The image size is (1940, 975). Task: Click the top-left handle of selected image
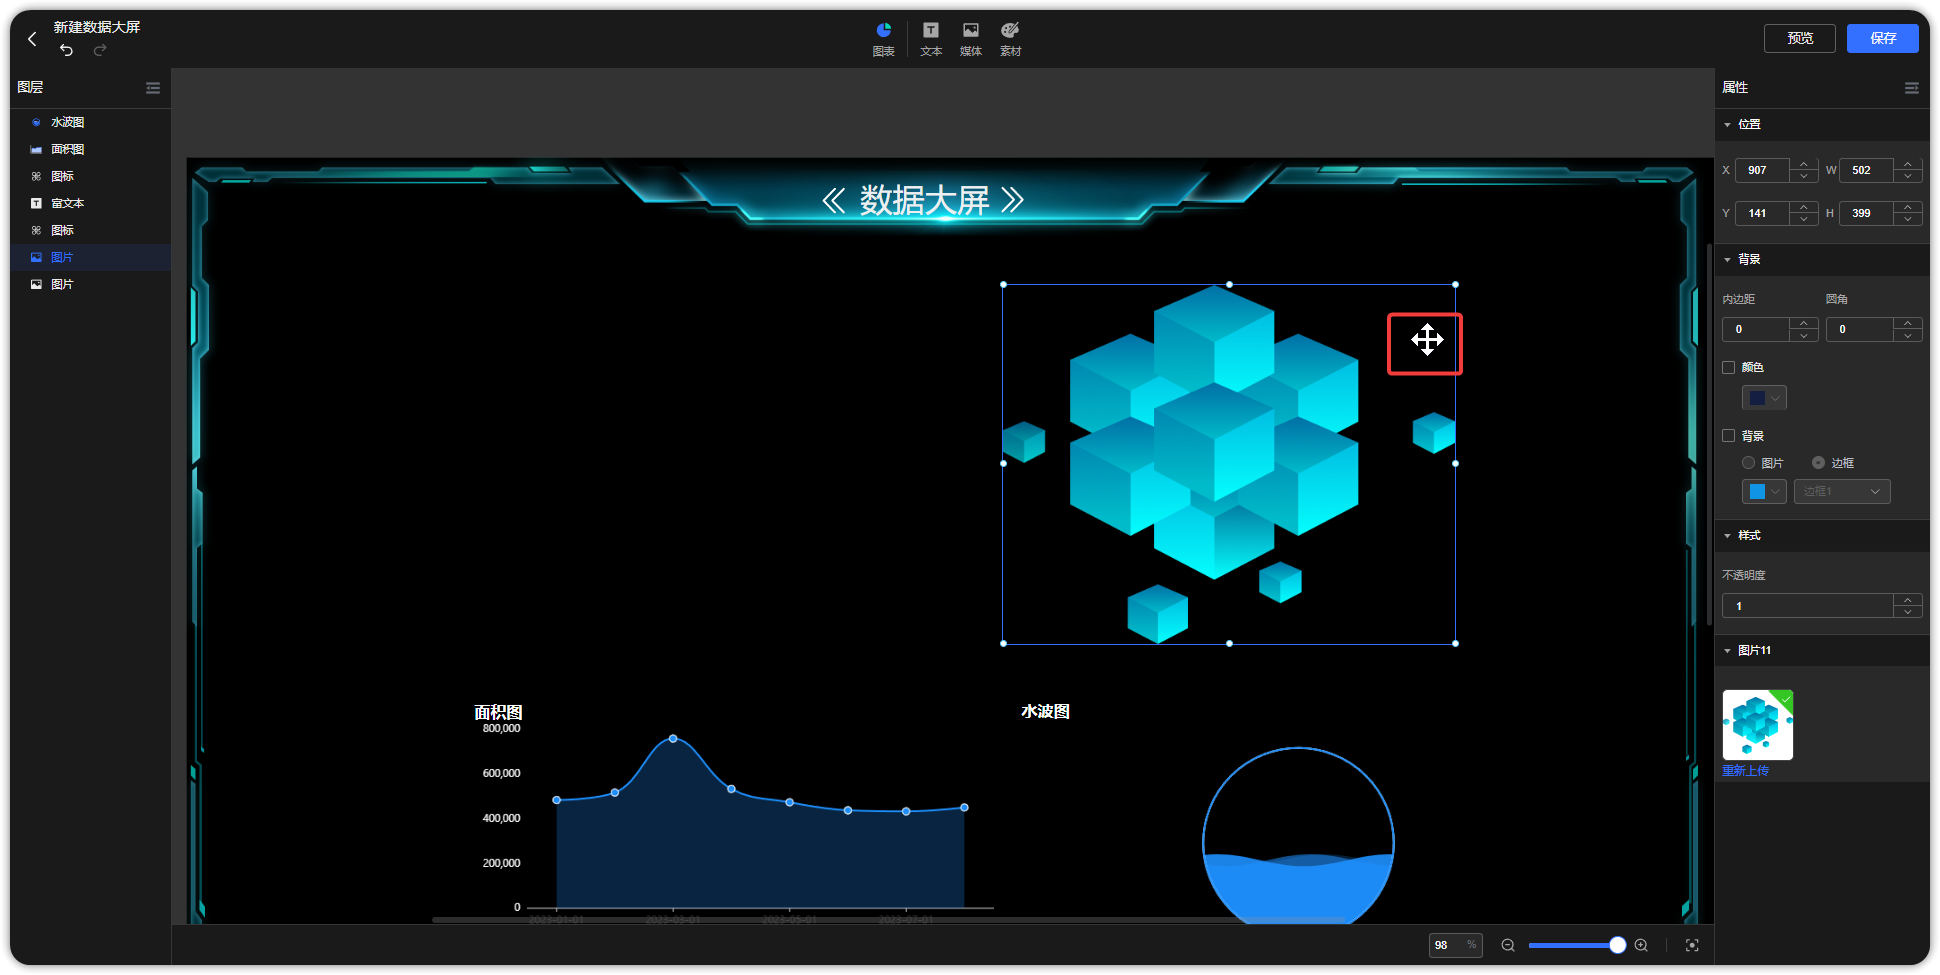click(x=1003, y=284)
